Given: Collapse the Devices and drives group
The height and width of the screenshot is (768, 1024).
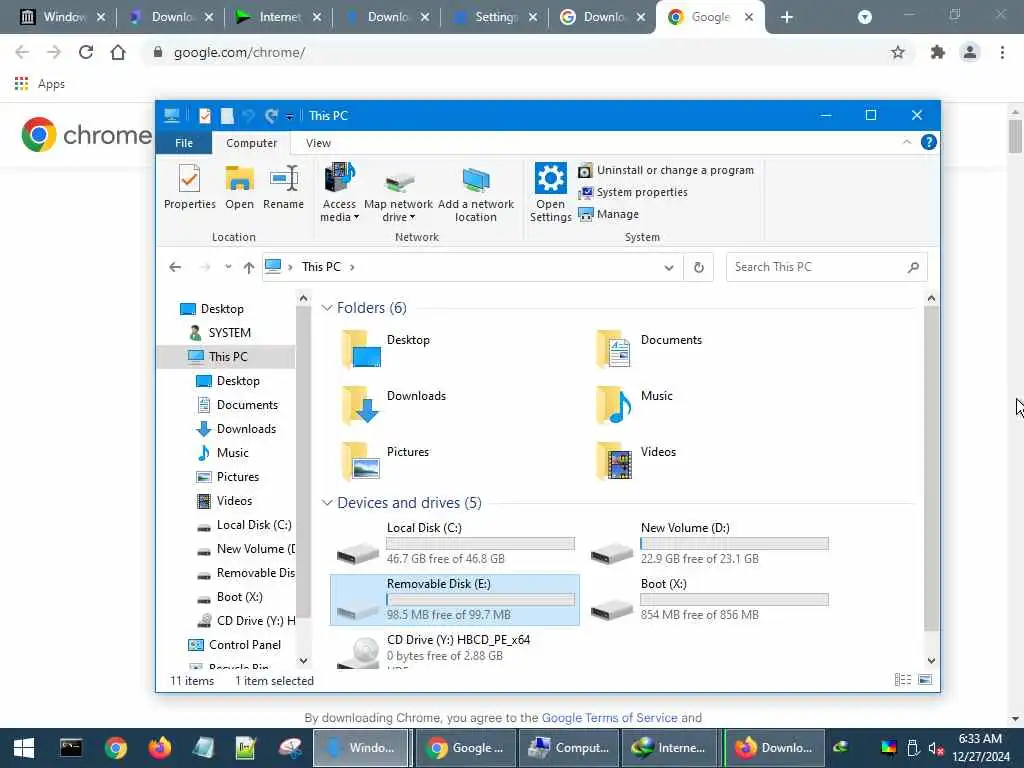Looking at the screenshot, I should pos(327,503).
